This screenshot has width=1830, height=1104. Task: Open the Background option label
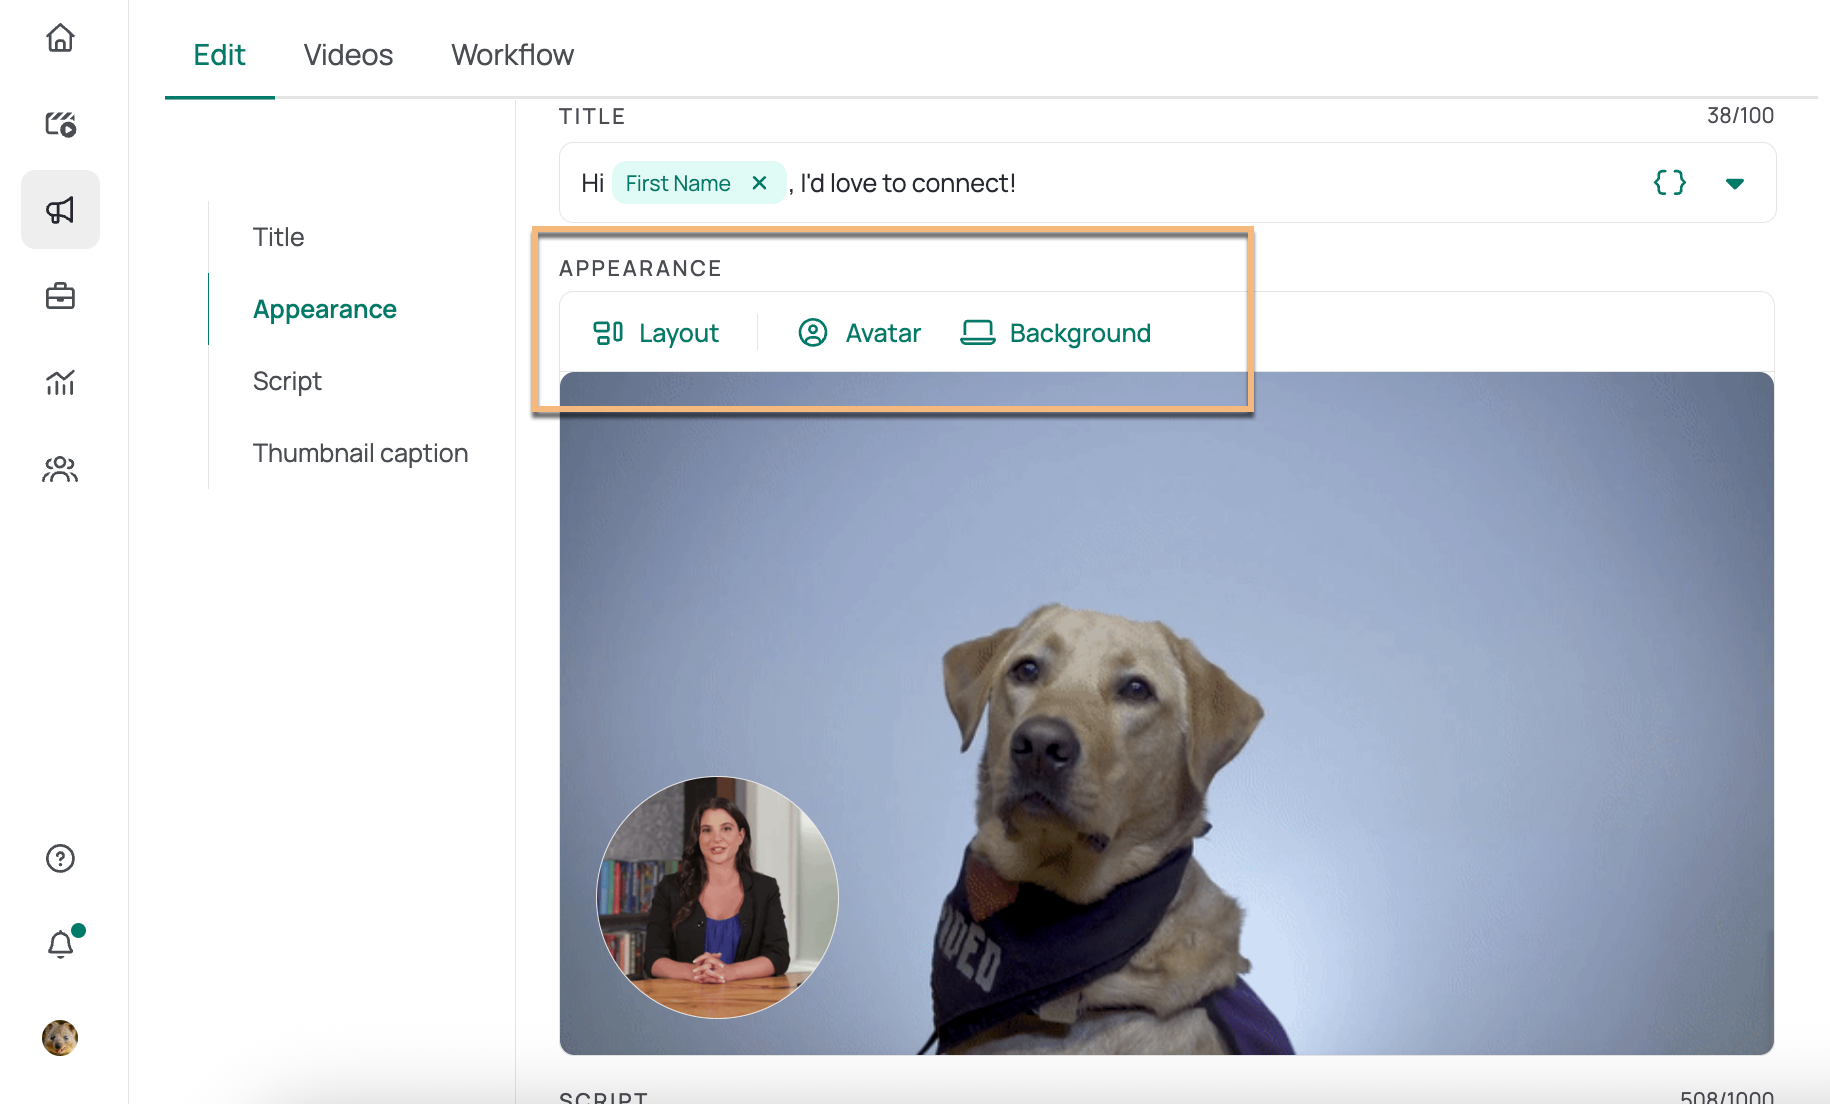pyautogui.click(x=1080, y=333)
